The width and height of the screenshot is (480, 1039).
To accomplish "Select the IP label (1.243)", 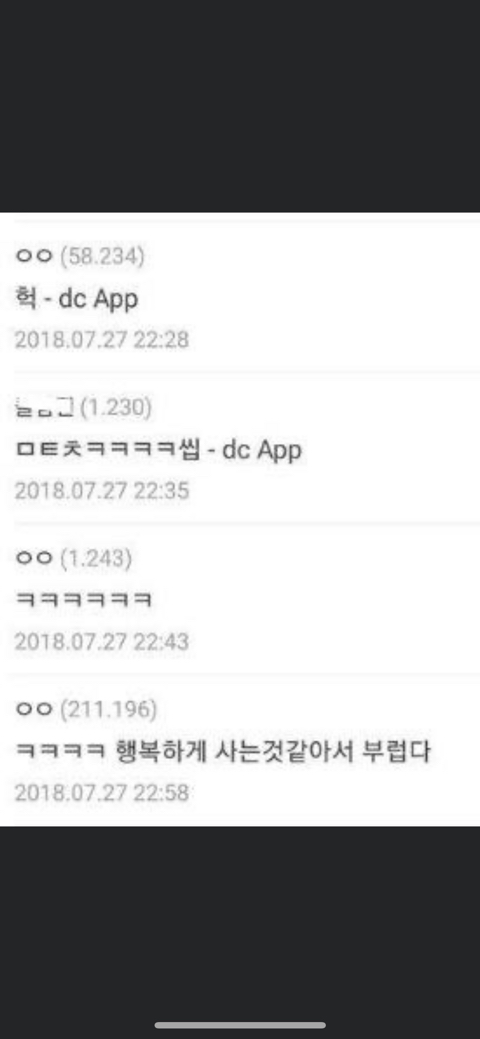I will 96,559.
